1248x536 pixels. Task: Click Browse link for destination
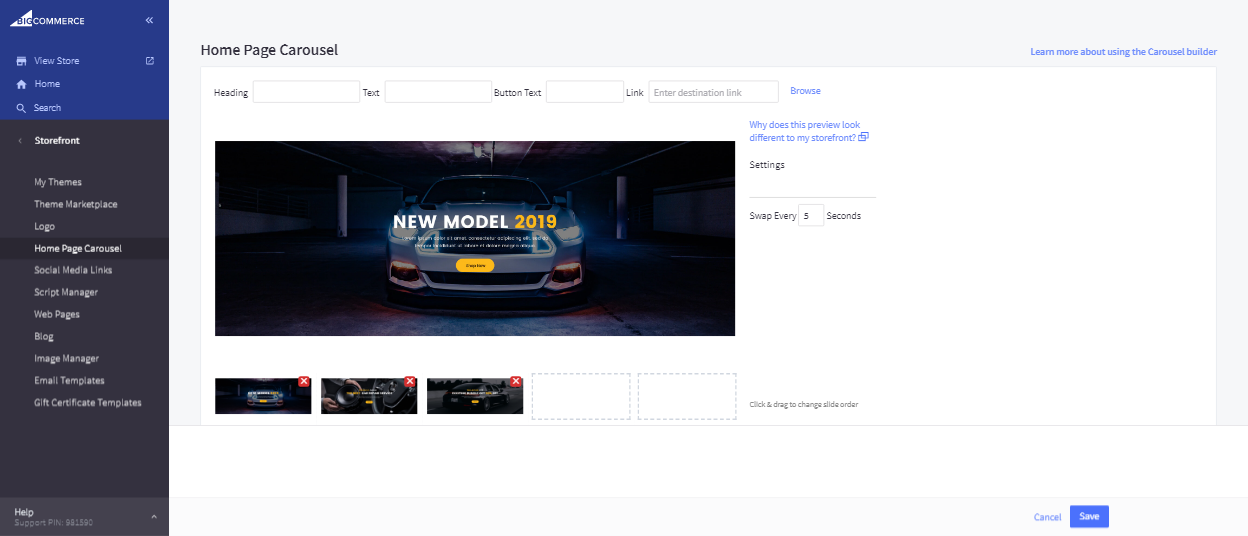point(805,91)
